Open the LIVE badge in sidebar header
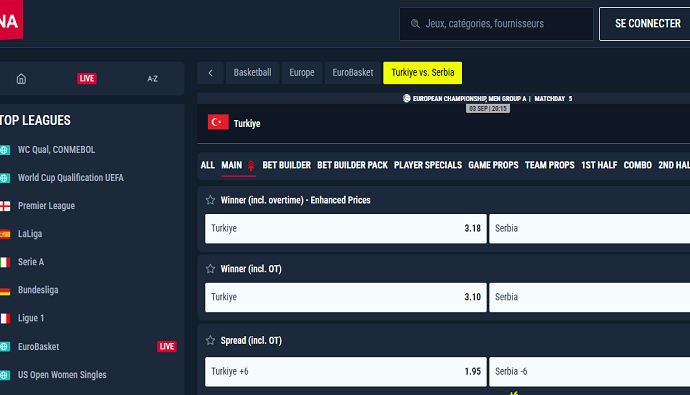This screenshot has width=690, height=395. [x=87, y=78]
